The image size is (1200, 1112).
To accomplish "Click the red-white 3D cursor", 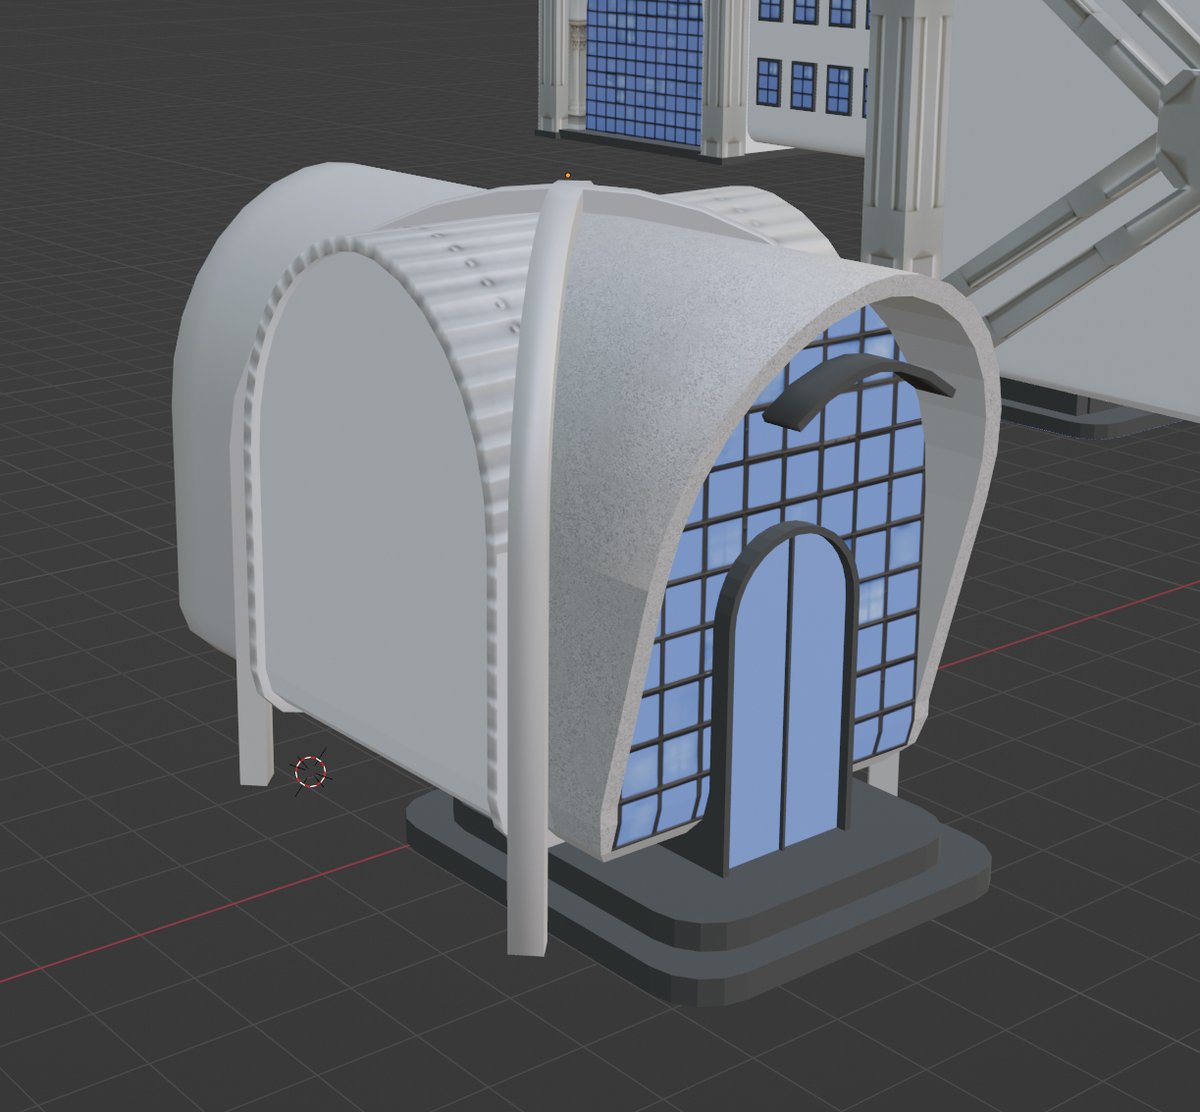I will click(x=310, y=771).
